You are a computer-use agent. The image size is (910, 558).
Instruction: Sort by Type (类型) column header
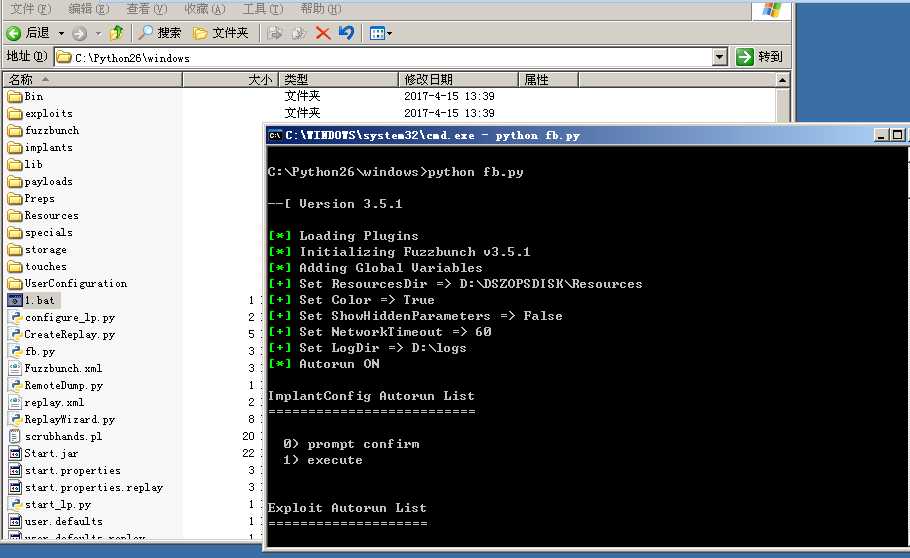[339, 80]
